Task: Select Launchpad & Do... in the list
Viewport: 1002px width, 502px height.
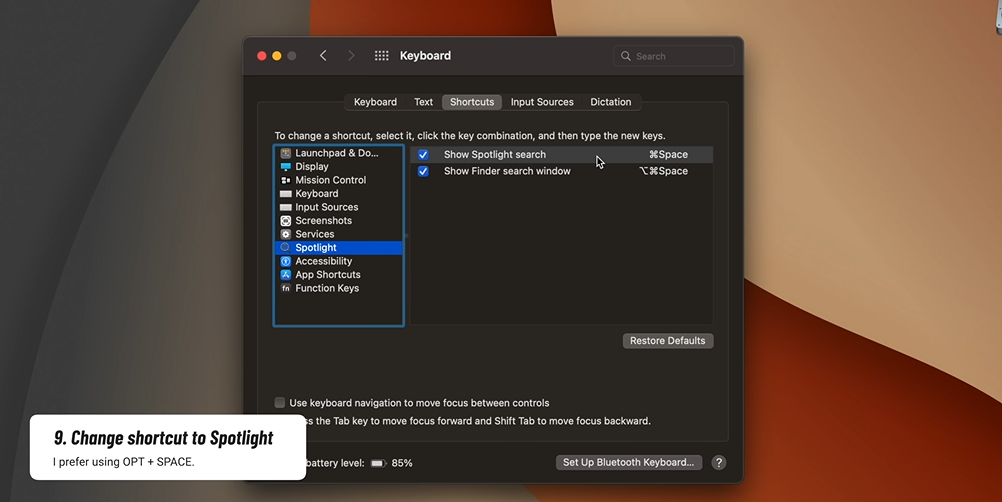Action: click(x=339, y=153)
